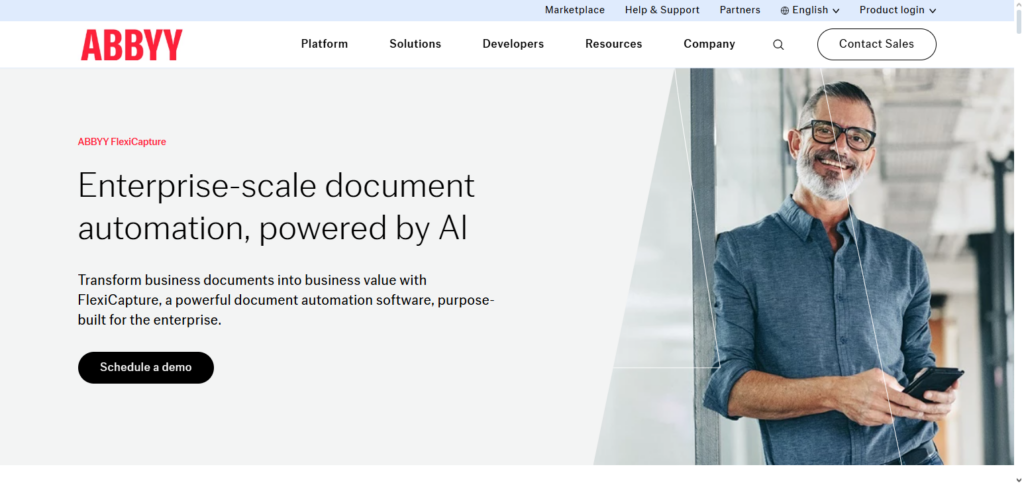Viewport: 1024px width, 485px height.
Task: Go to Help & Support
Action: [662, 10]
